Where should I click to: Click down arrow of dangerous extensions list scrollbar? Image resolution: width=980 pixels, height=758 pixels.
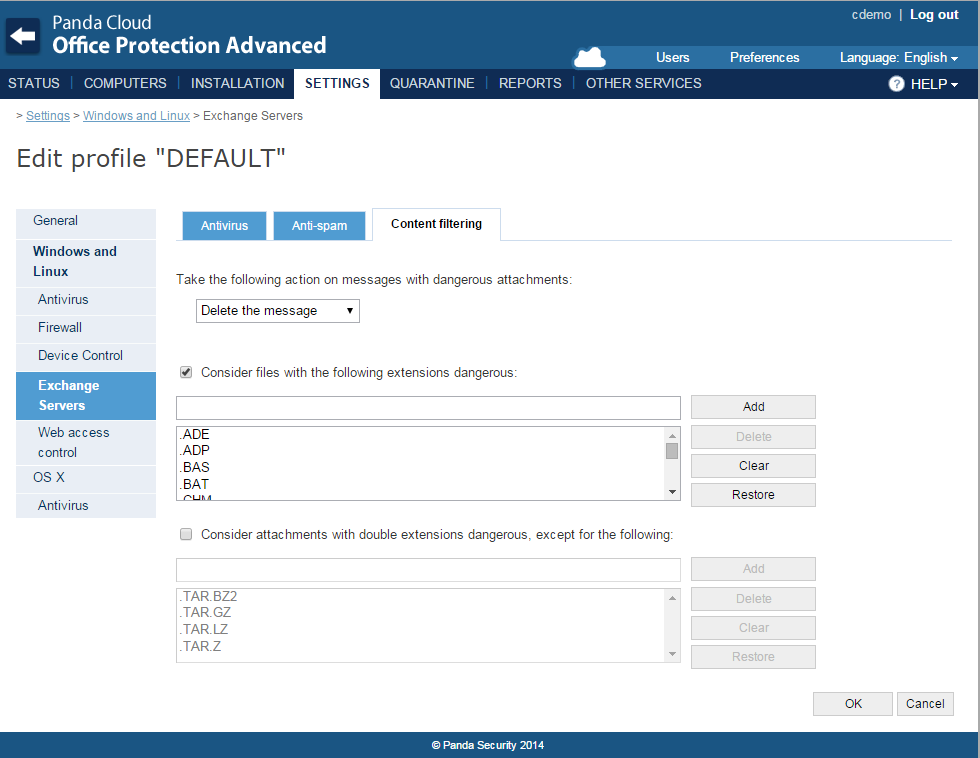point(672,492)
